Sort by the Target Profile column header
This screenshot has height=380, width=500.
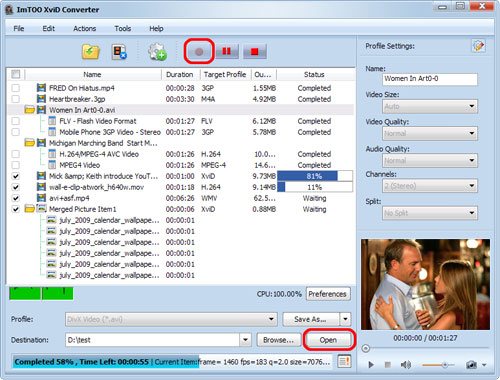tap(225, 74)
